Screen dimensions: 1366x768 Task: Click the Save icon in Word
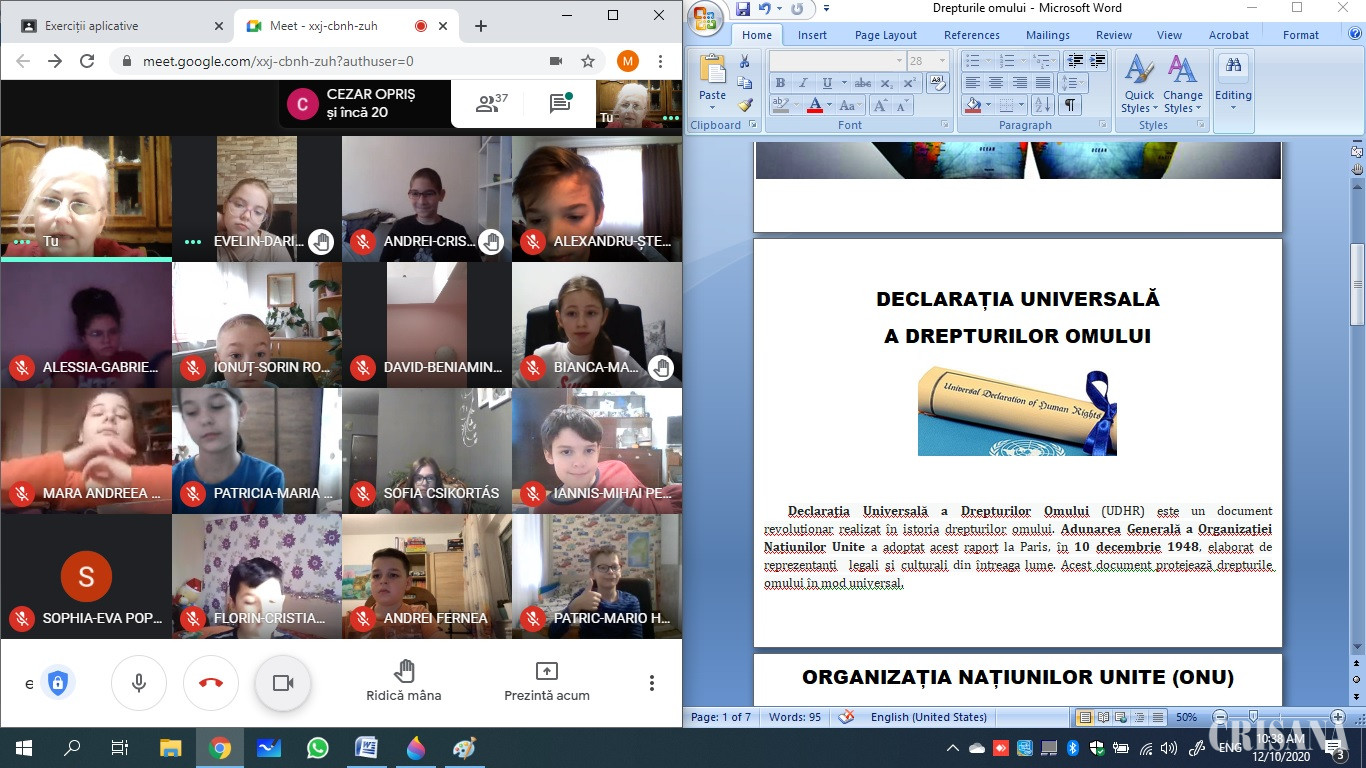pyautogui.click(x=743, y=9)
